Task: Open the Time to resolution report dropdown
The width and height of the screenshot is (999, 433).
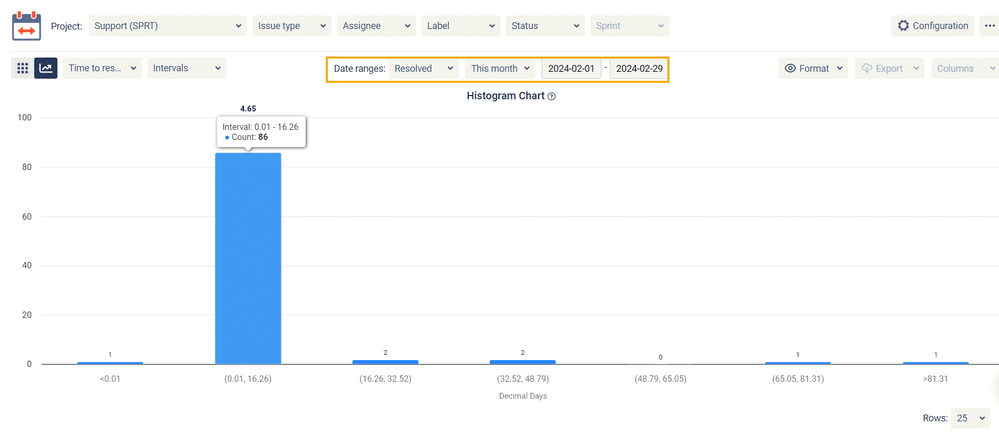Action: (x=102, y=68)
